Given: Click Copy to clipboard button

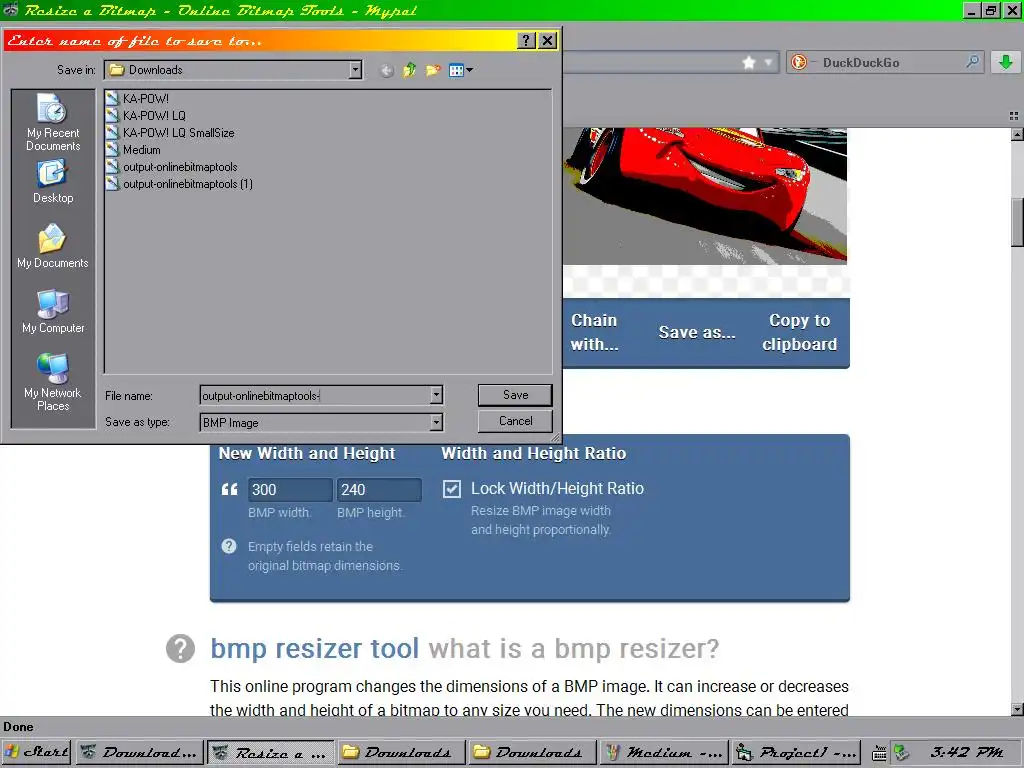Looking at the screenshot, I should [799, 332].
